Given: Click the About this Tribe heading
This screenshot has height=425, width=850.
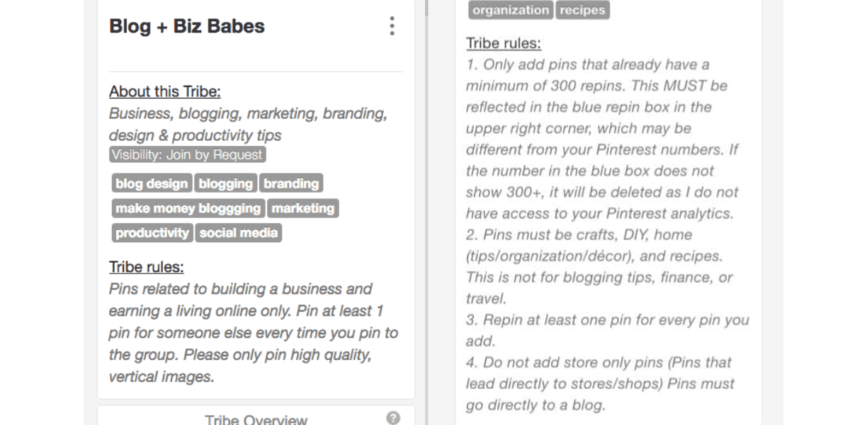Looking at the screenshot, I should 165,92.
